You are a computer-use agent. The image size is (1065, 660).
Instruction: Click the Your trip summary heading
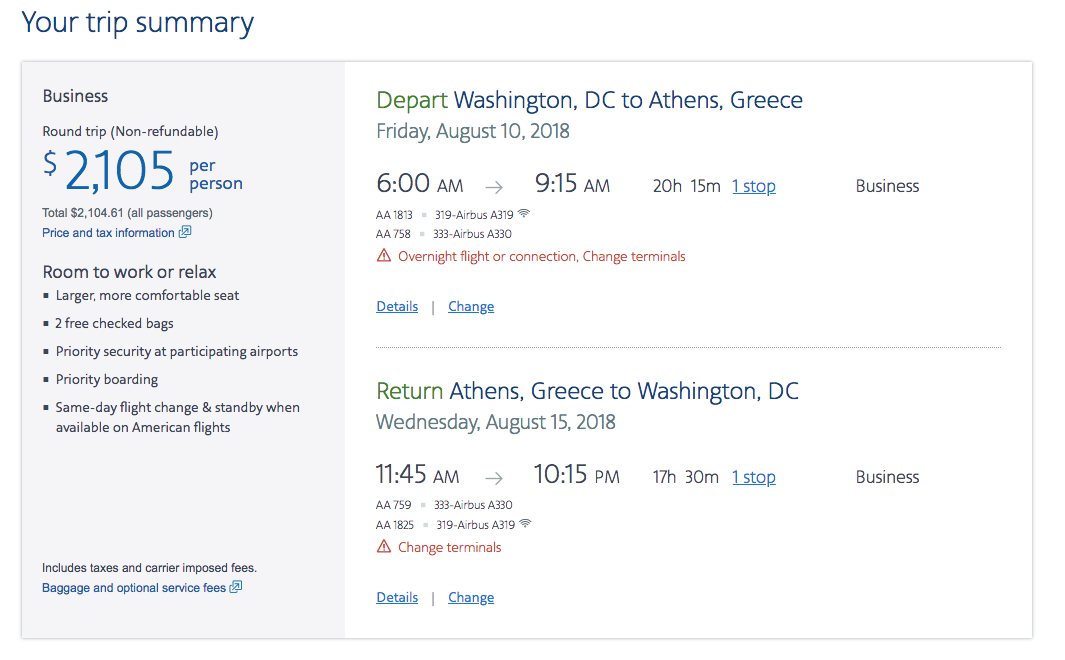point(138,23)
